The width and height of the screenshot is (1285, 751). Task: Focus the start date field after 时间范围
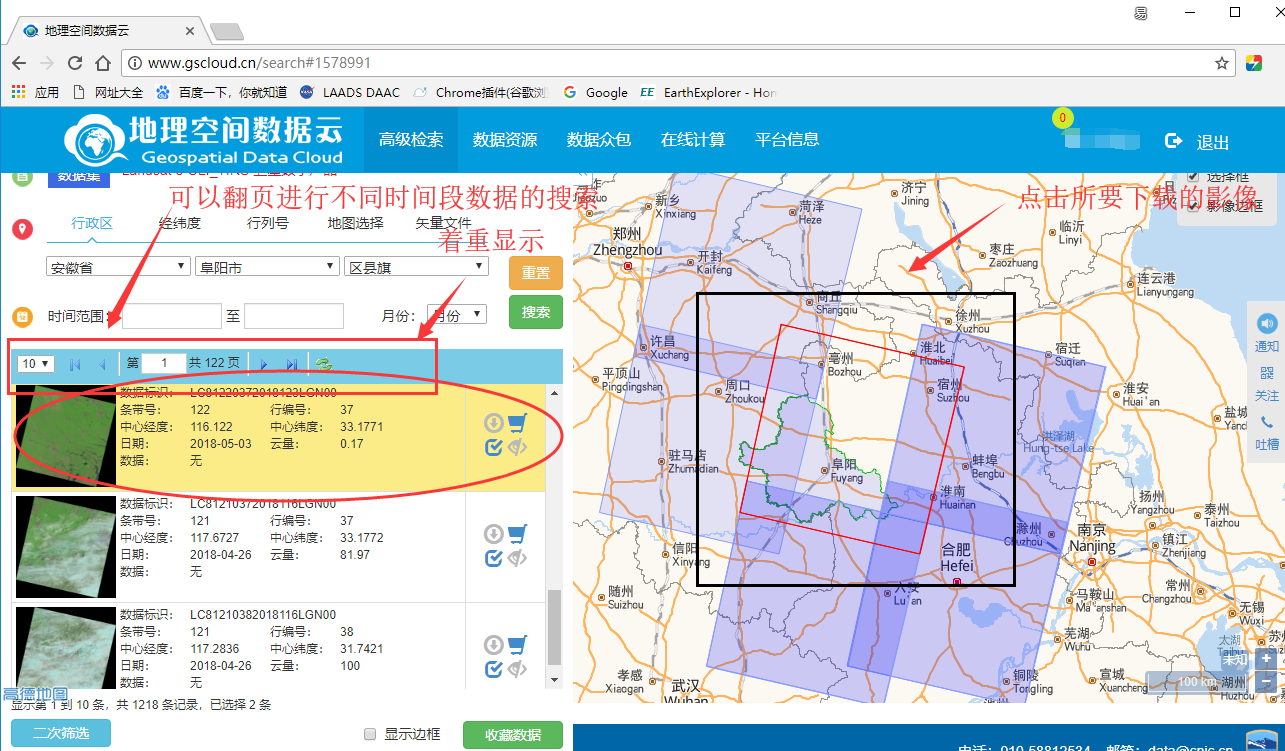(x=171, y=316)
